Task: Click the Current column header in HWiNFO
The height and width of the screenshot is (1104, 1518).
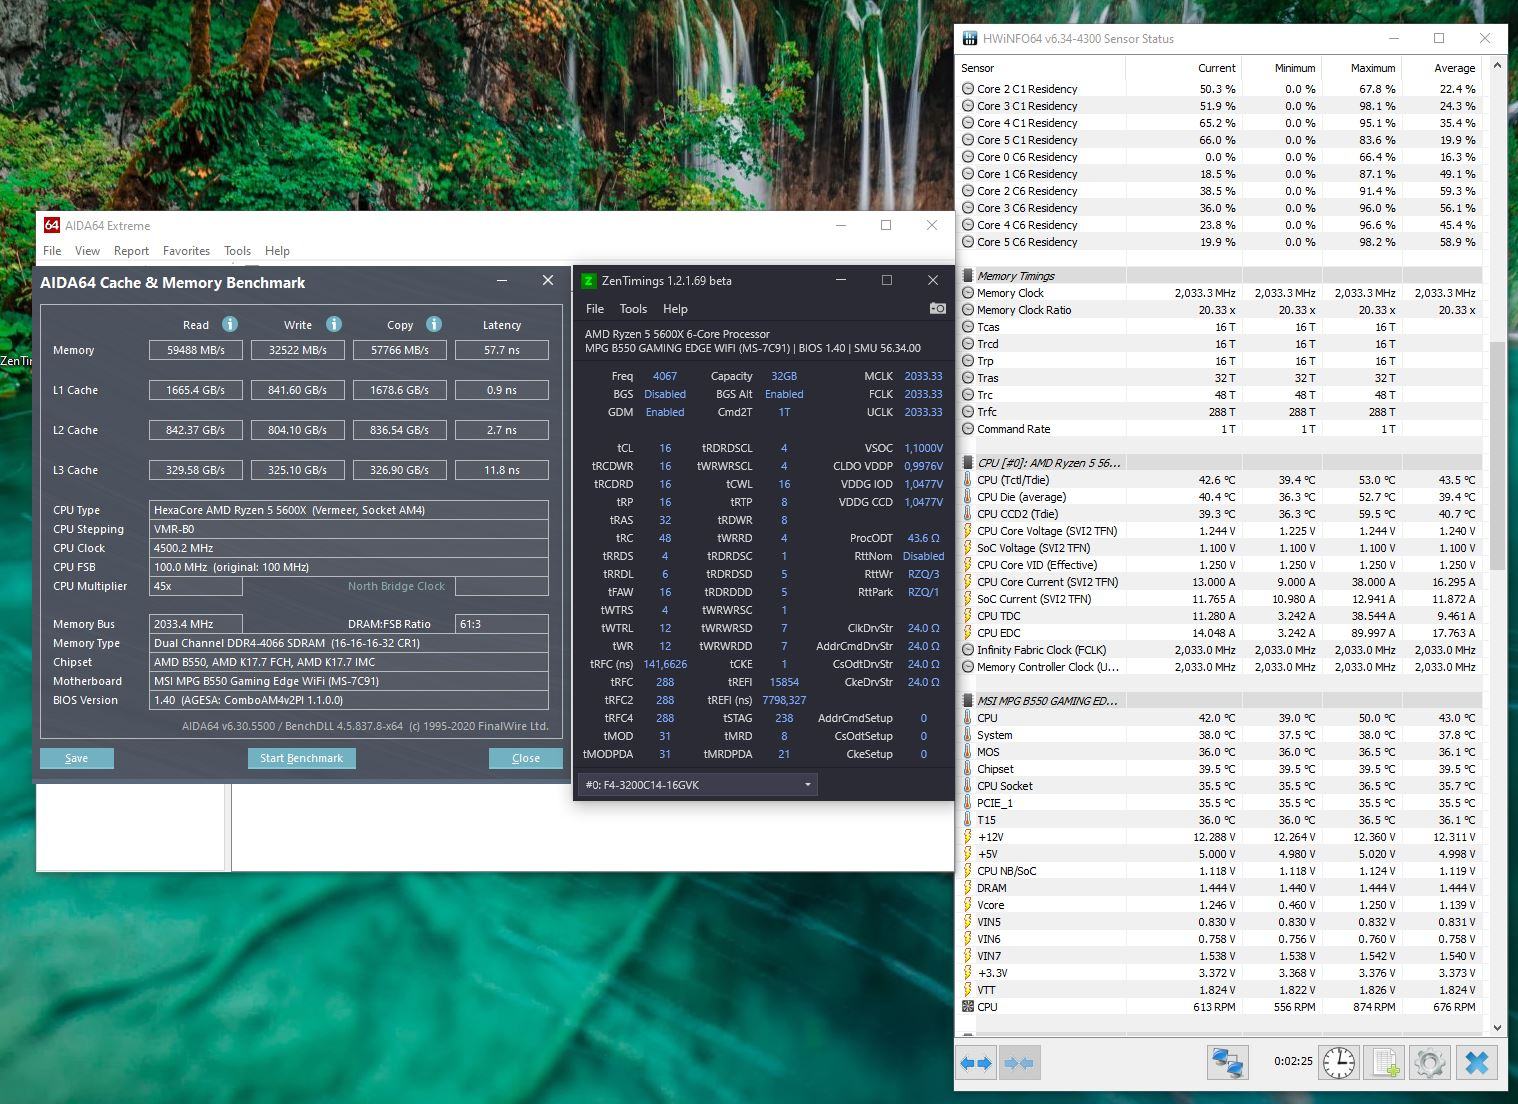Action: pos(1183,68)
